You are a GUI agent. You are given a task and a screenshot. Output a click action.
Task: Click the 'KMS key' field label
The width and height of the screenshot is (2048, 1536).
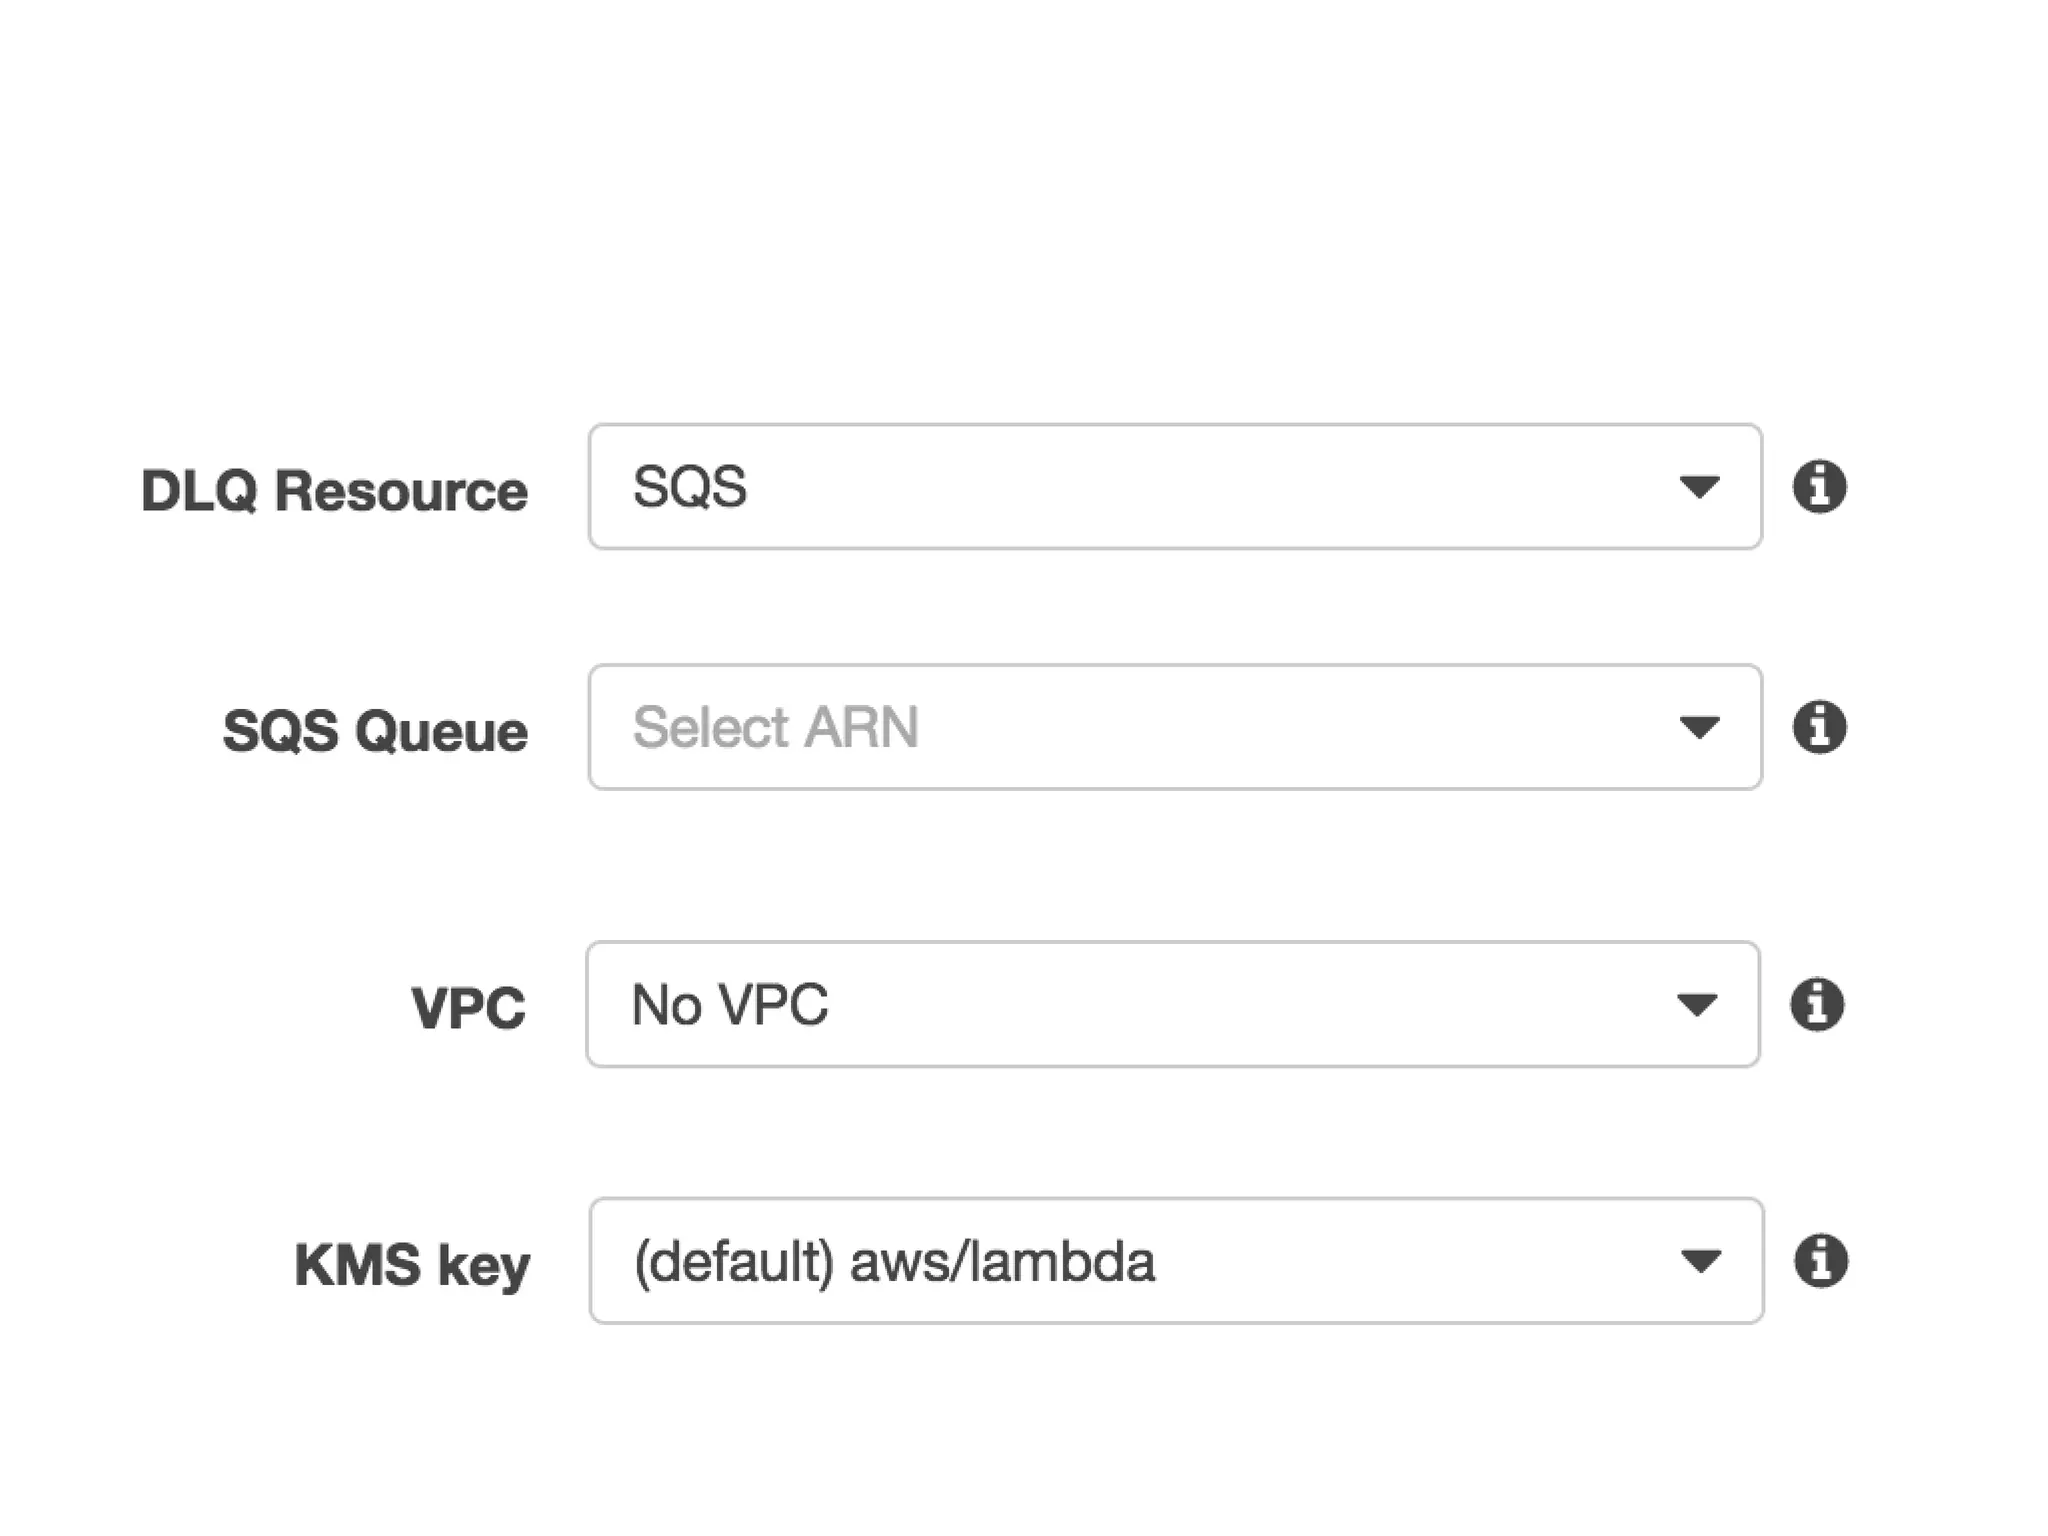click(412, 1265)
